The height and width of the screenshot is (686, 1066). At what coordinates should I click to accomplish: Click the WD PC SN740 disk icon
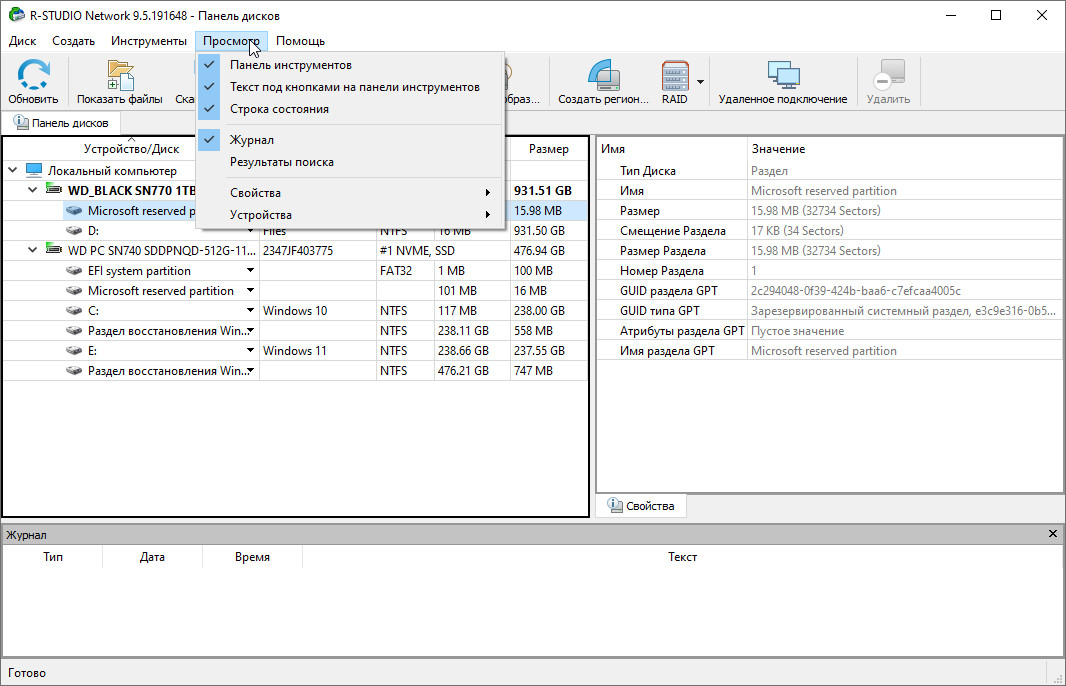coord(54,251)
